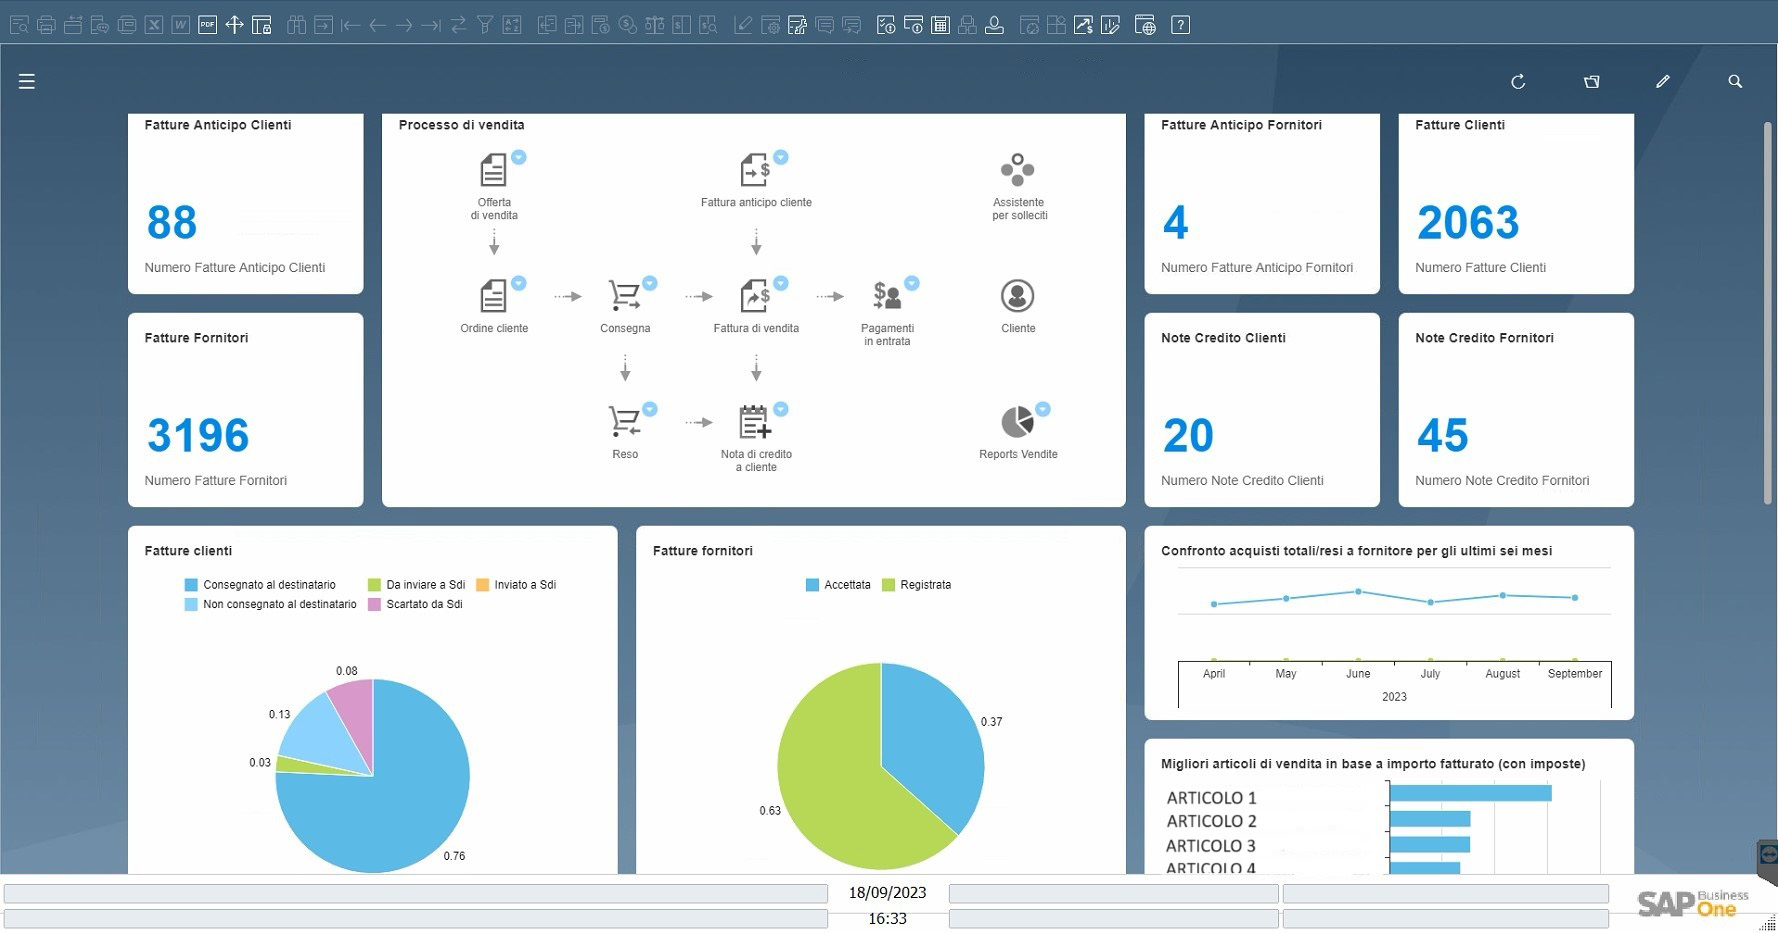This screenshot has width=1778, height=933.
Task: Go to the first data record
Action: pyautogui.click(x=350, y=25)
